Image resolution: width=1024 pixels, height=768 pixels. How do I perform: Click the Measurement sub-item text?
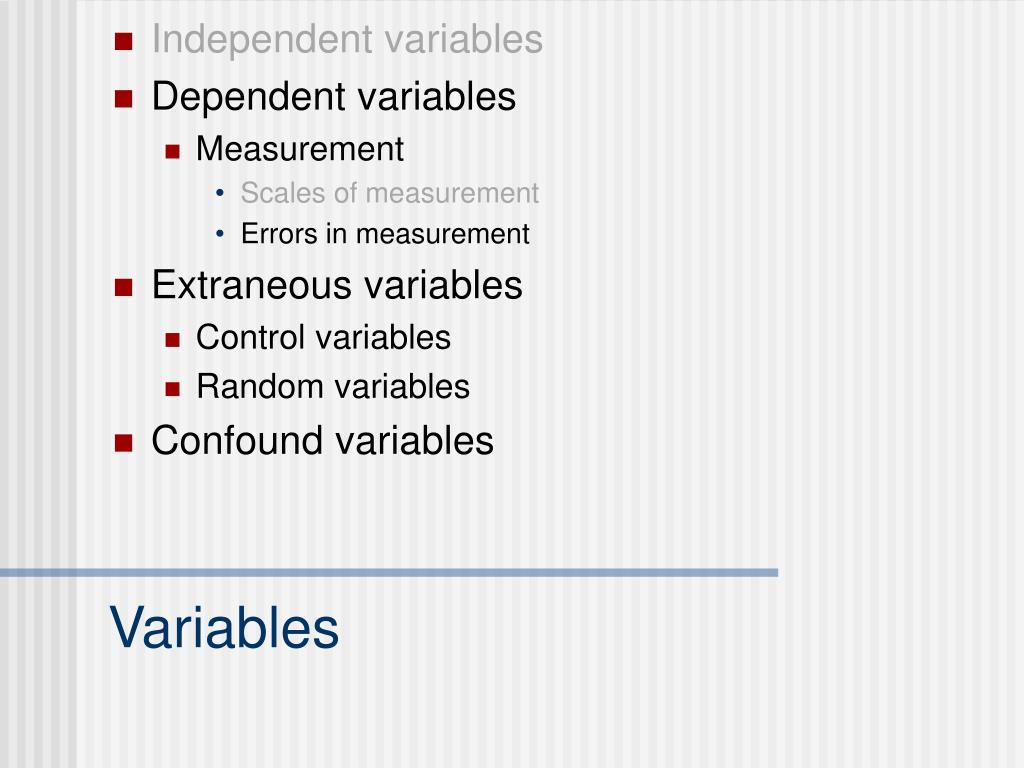click(x=300, y=149)
